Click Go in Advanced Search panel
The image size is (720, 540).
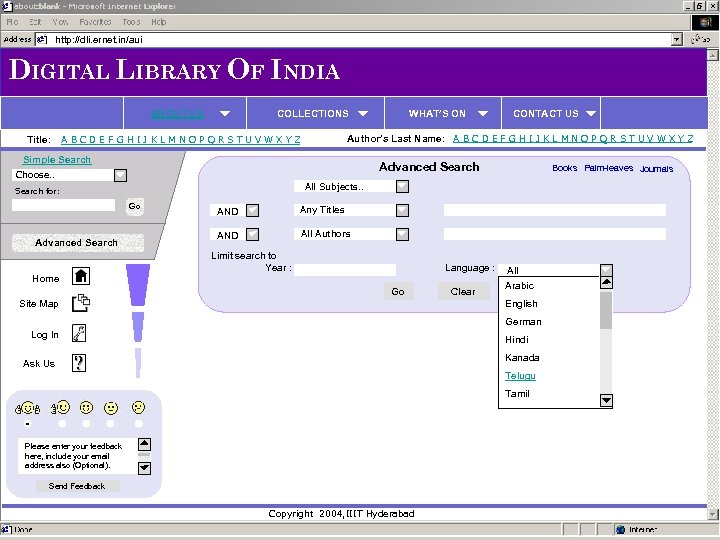(398, 292)
